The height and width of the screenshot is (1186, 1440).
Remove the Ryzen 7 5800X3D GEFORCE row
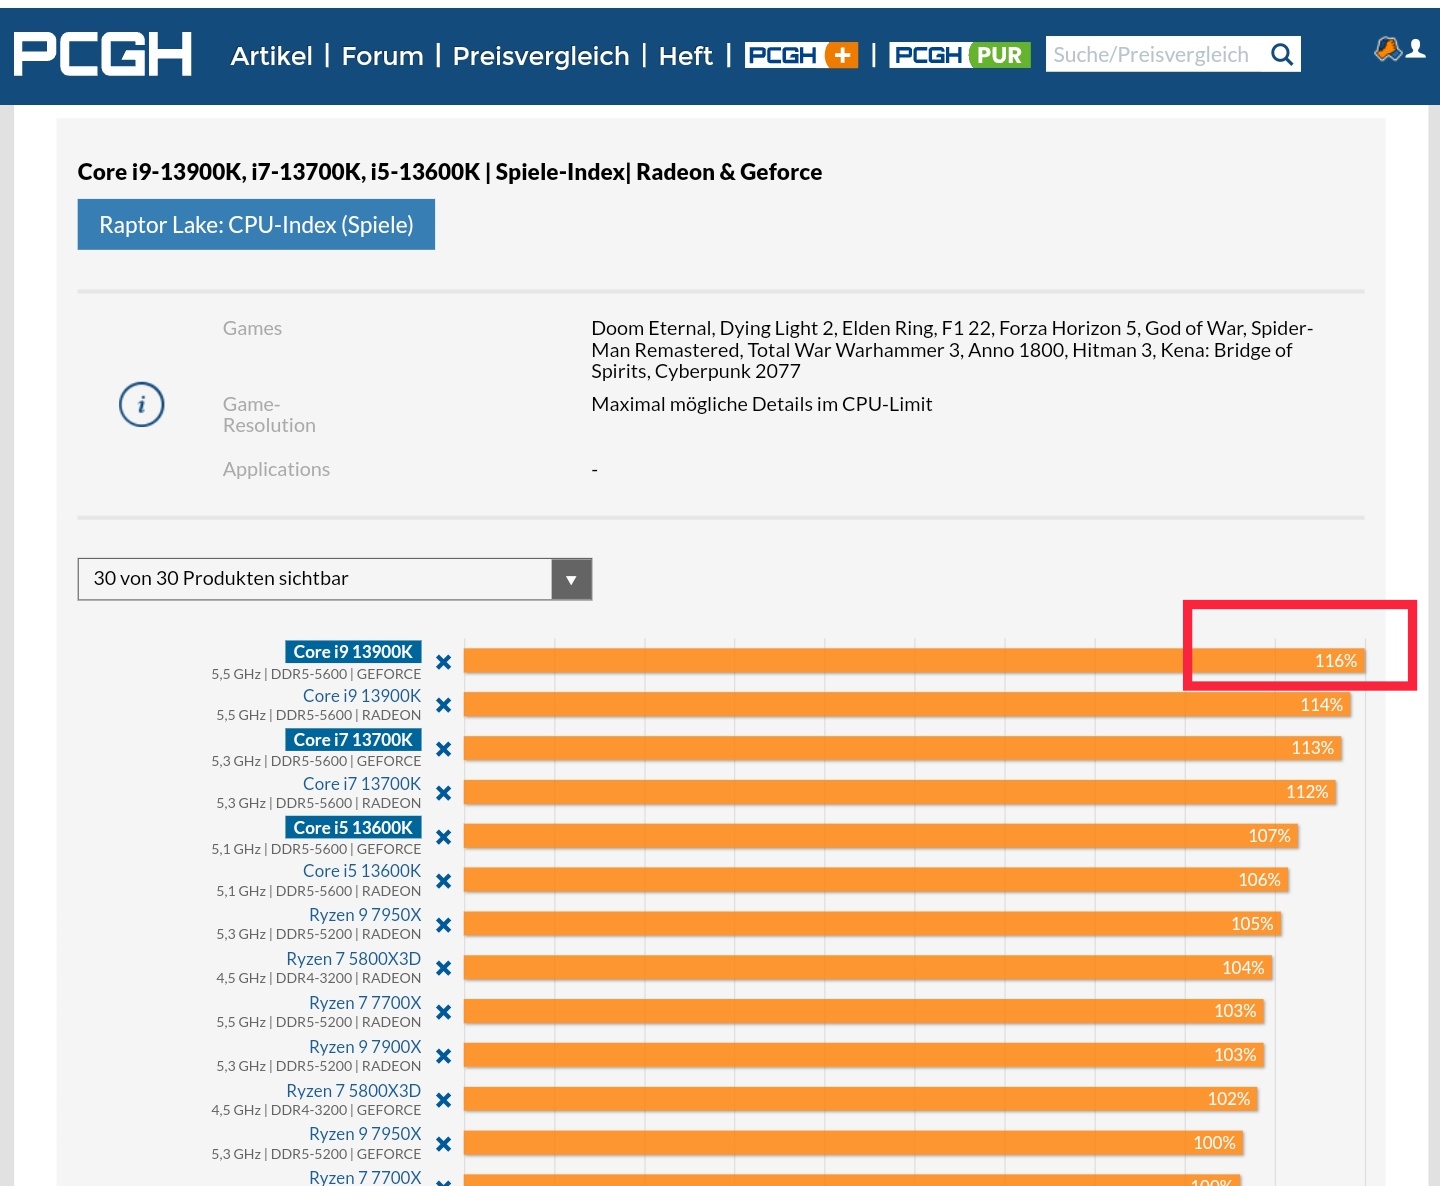pos(444,1100)
